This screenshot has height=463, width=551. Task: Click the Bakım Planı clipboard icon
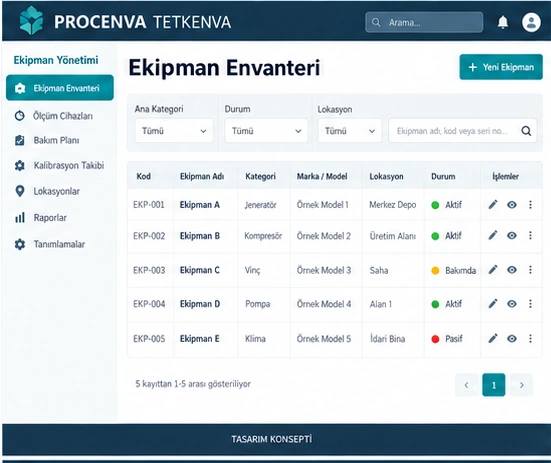[x=20, y=140]
